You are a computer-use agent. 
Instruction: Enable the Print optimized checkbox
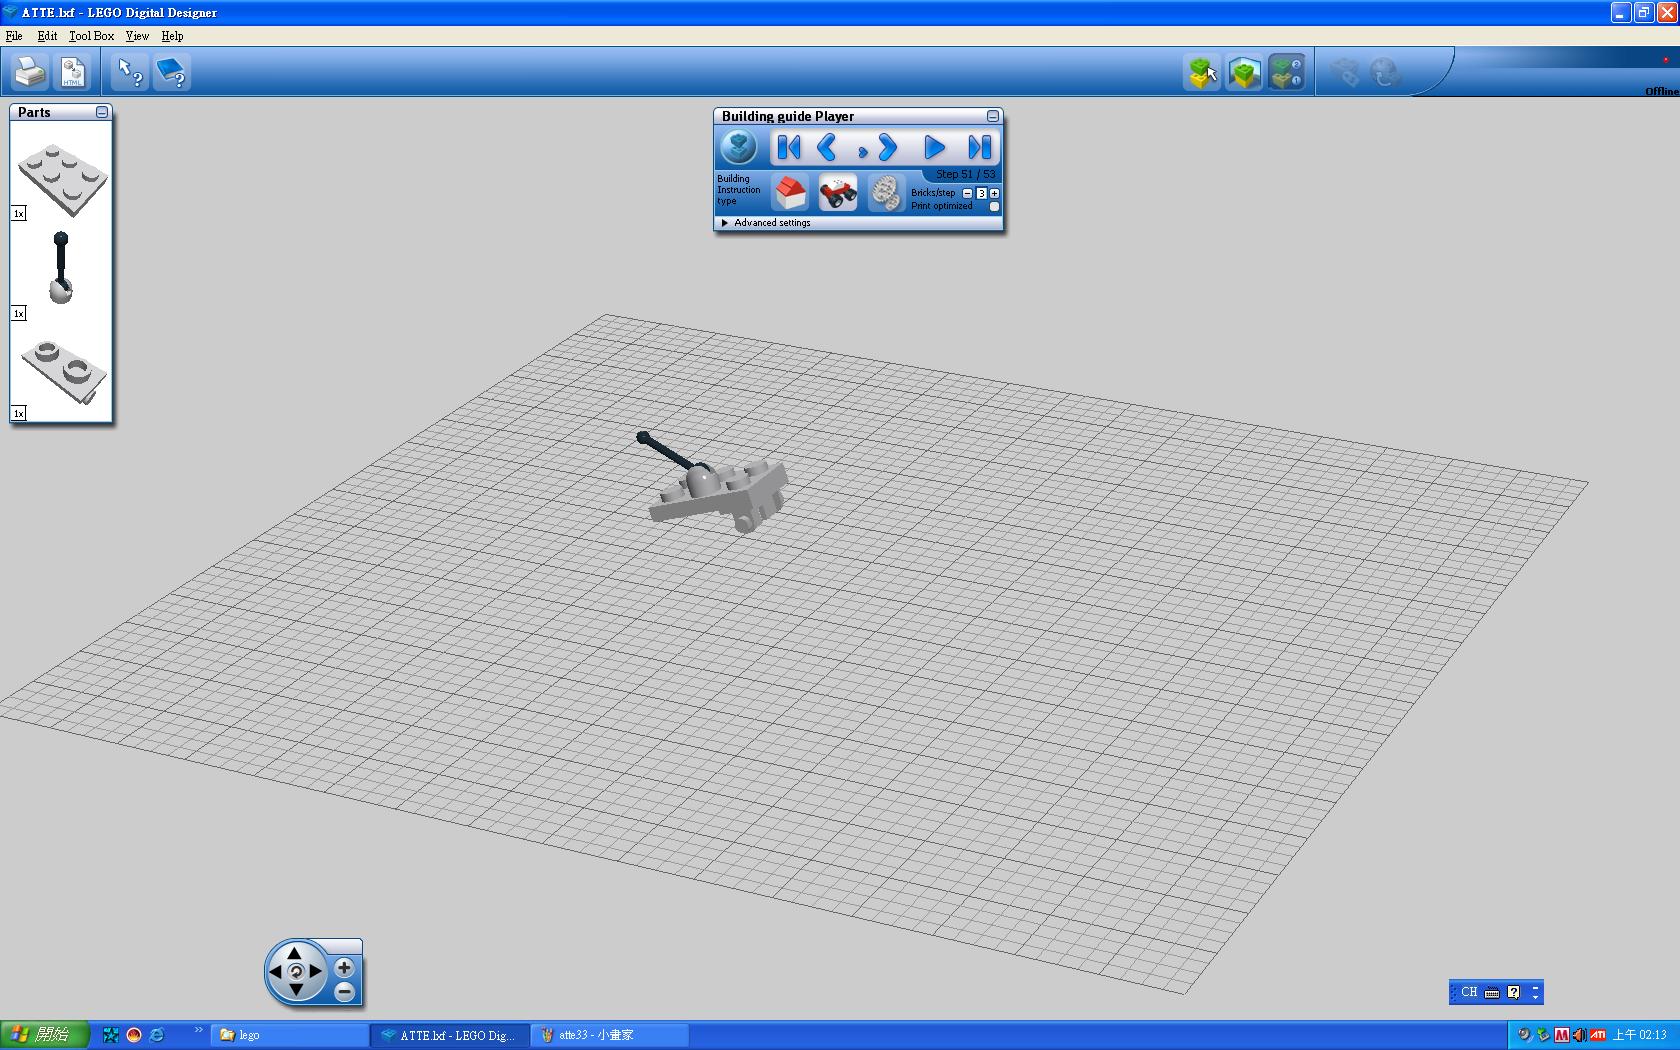[994, 206]
